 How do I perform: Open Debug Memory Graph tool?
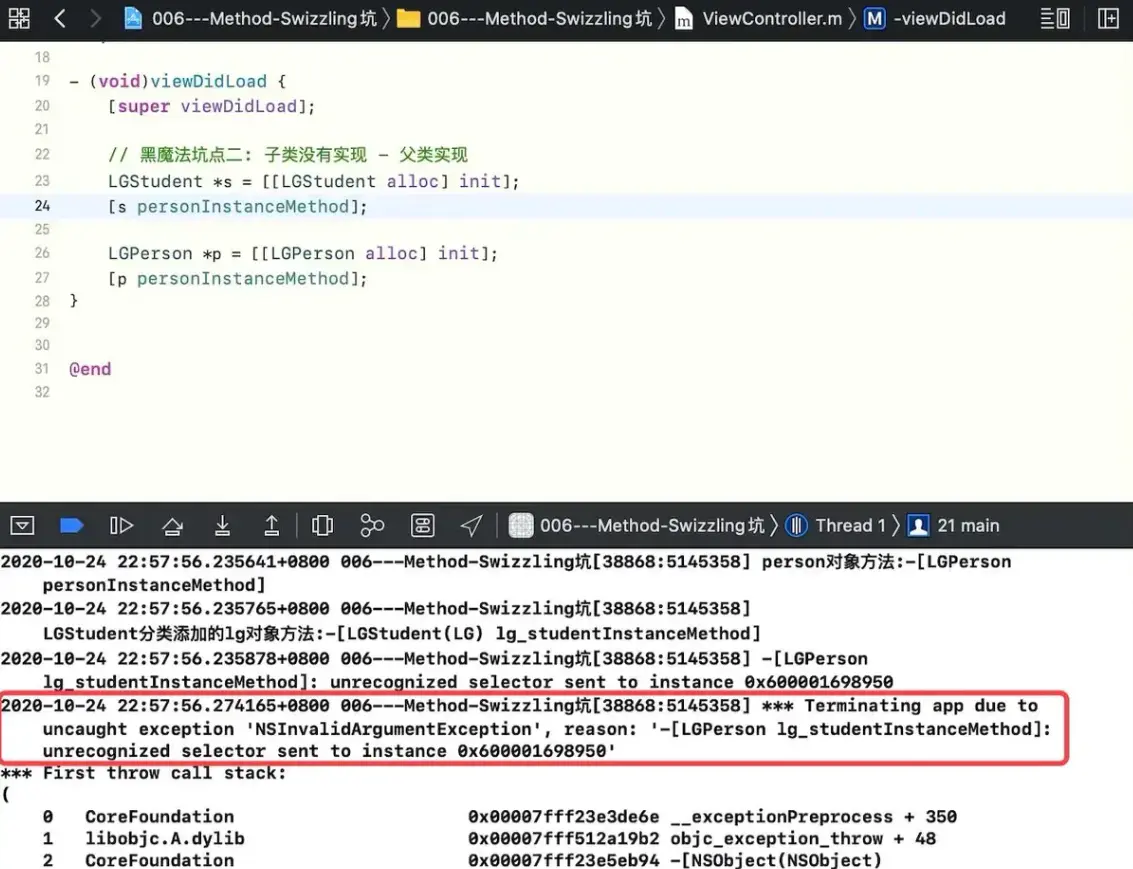click(x=372, y=525)
